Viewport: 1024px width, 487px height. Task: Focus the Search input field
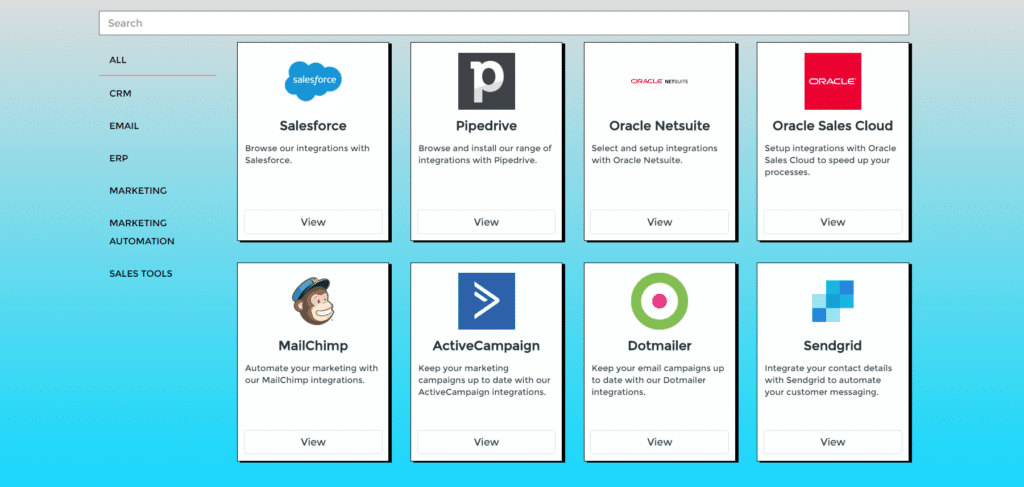point(504,23)
